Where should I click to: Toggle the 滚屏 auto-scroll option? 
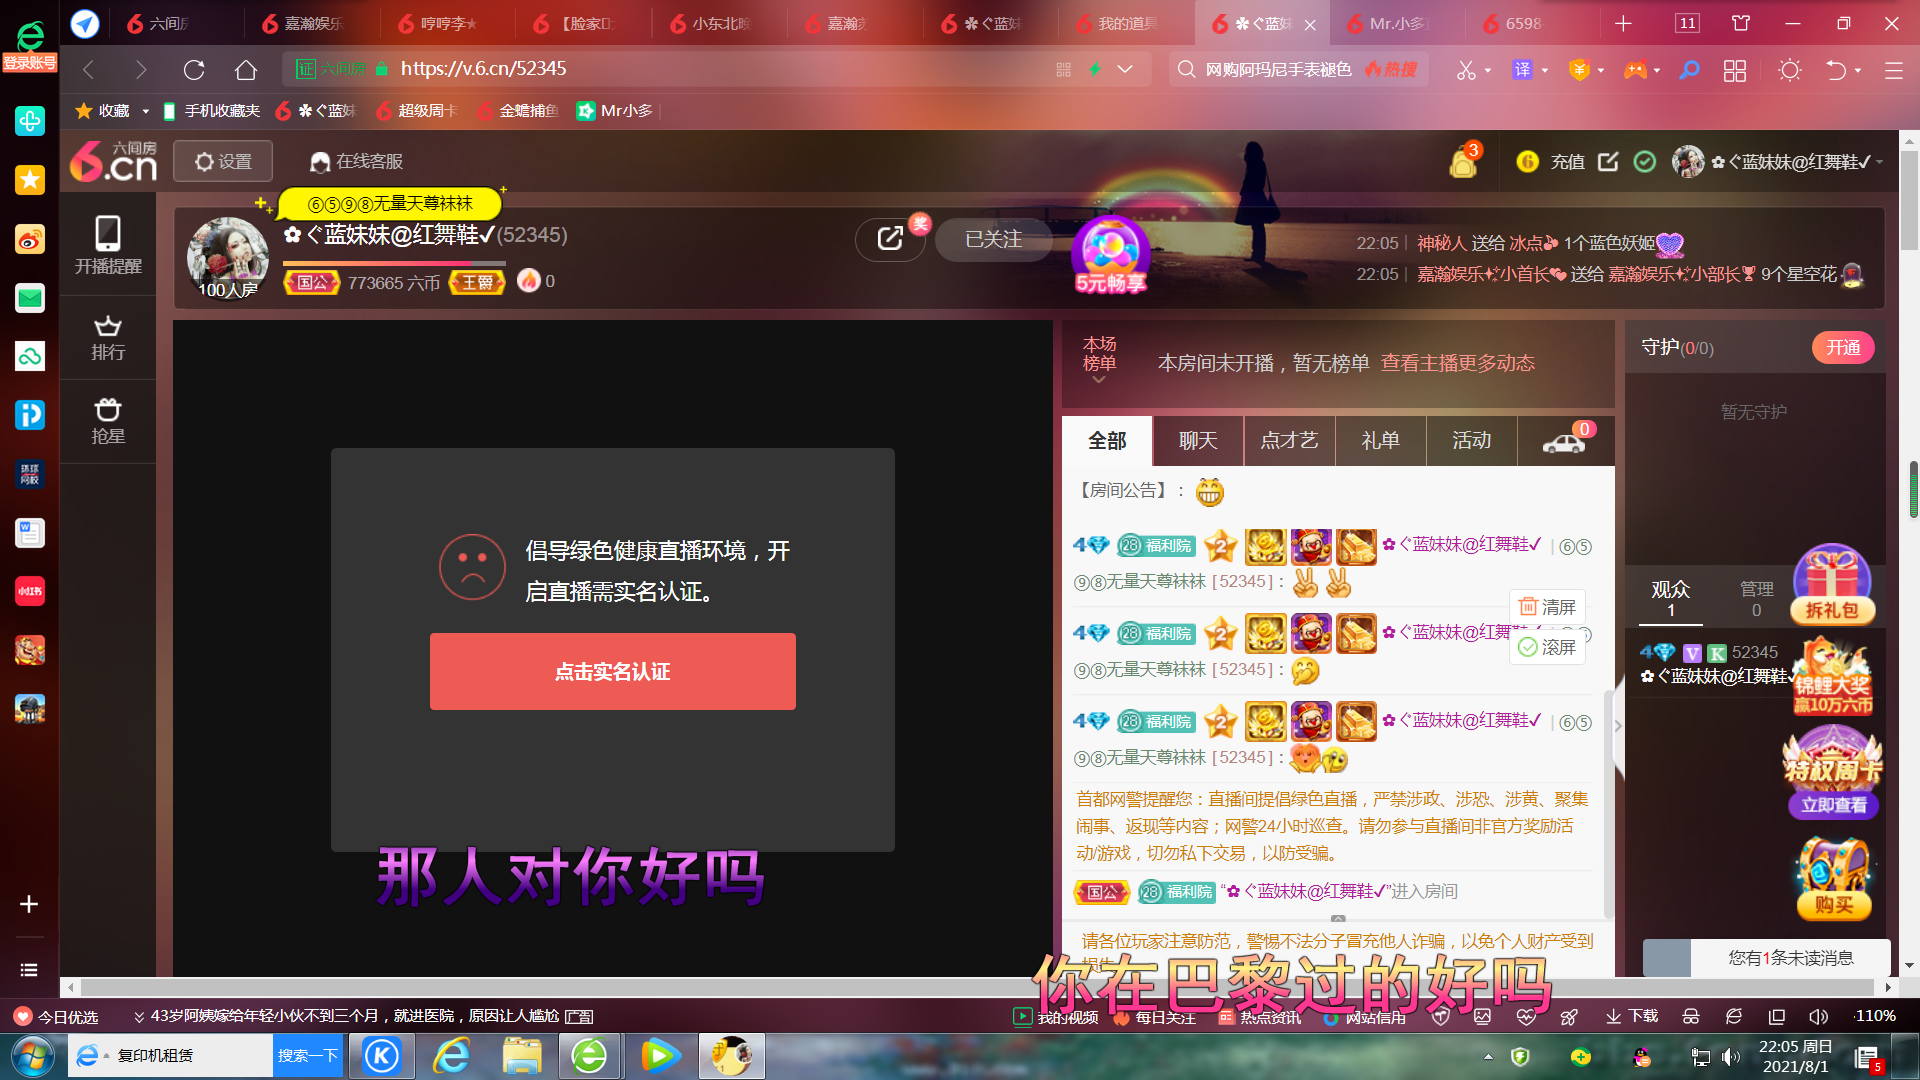click(x=1547, y=647)
